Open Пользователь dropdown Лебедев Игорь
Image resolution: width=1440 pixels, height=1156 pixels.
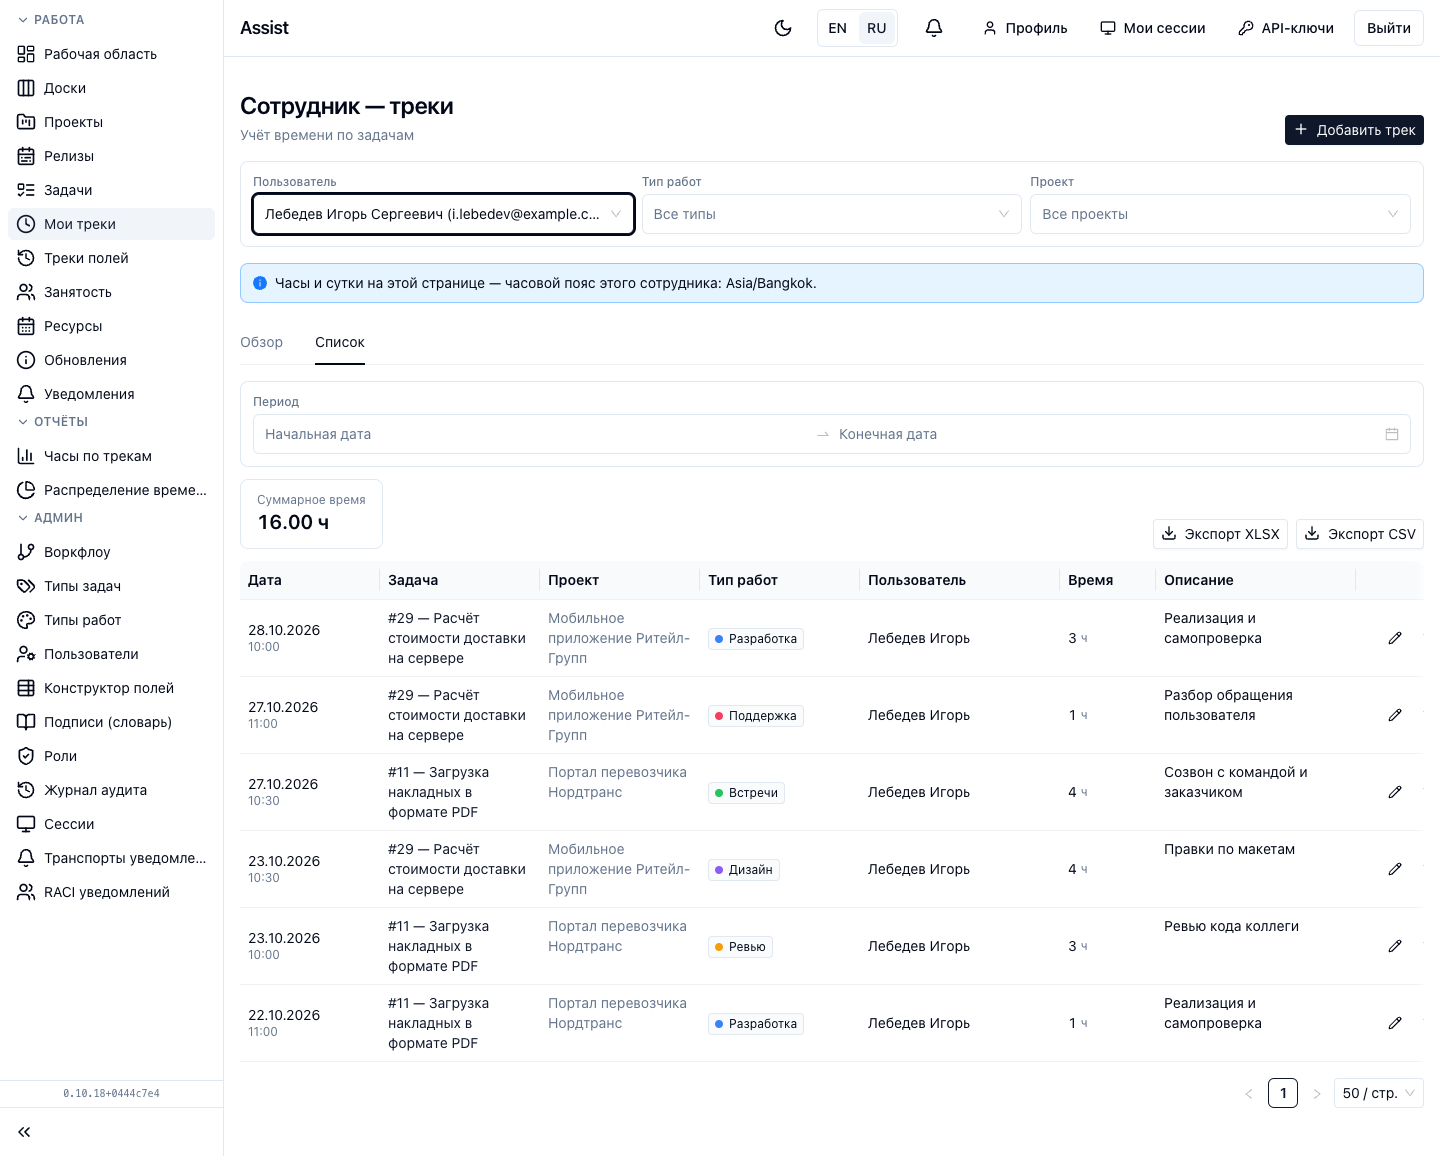(x=443, y=214)
